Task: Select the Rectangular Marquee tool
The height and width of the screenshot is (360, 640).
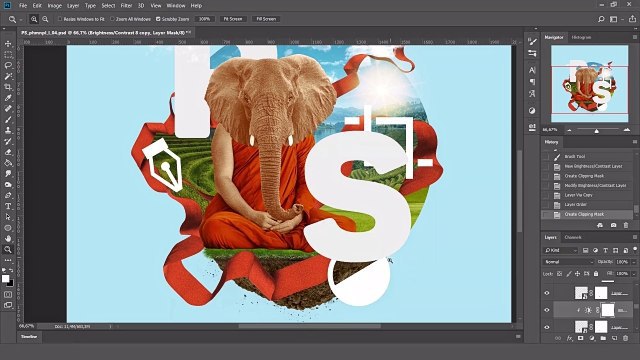Action: pos(8,55)
